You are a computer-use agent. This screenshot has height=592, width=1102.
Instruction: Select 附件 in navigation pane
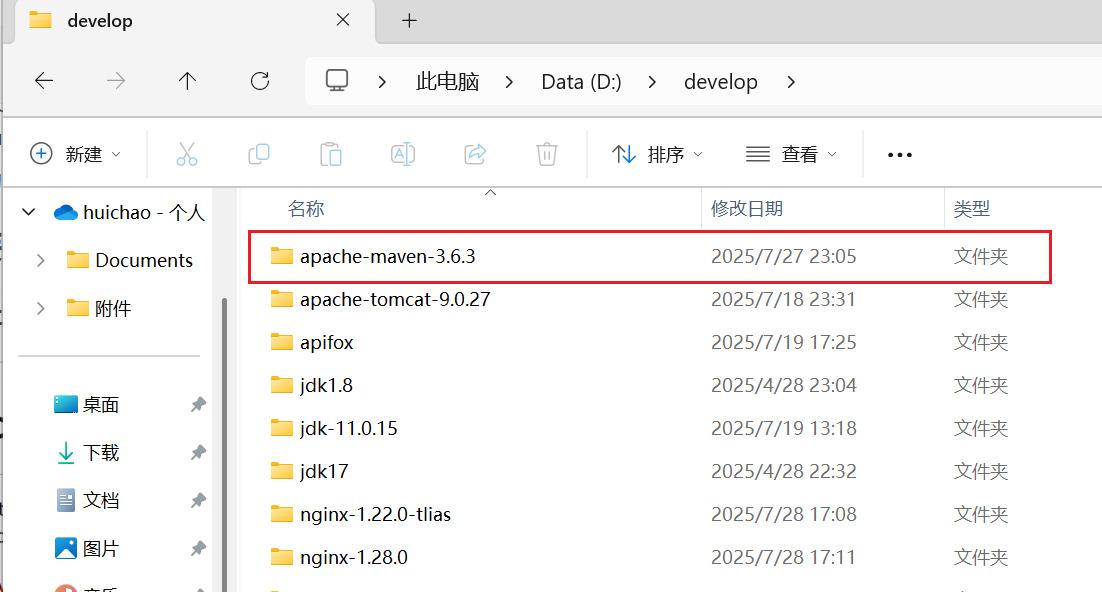[99, 308]
